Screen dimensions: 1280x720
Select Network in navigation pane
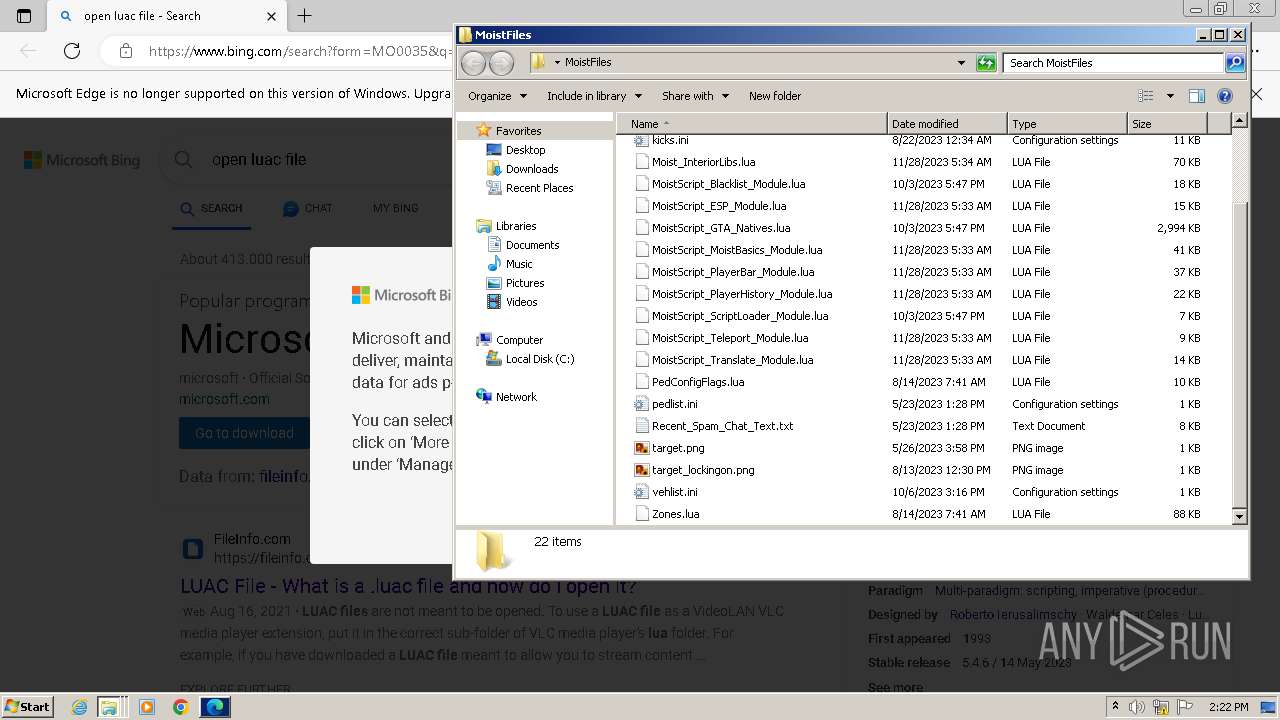point(516,397)
